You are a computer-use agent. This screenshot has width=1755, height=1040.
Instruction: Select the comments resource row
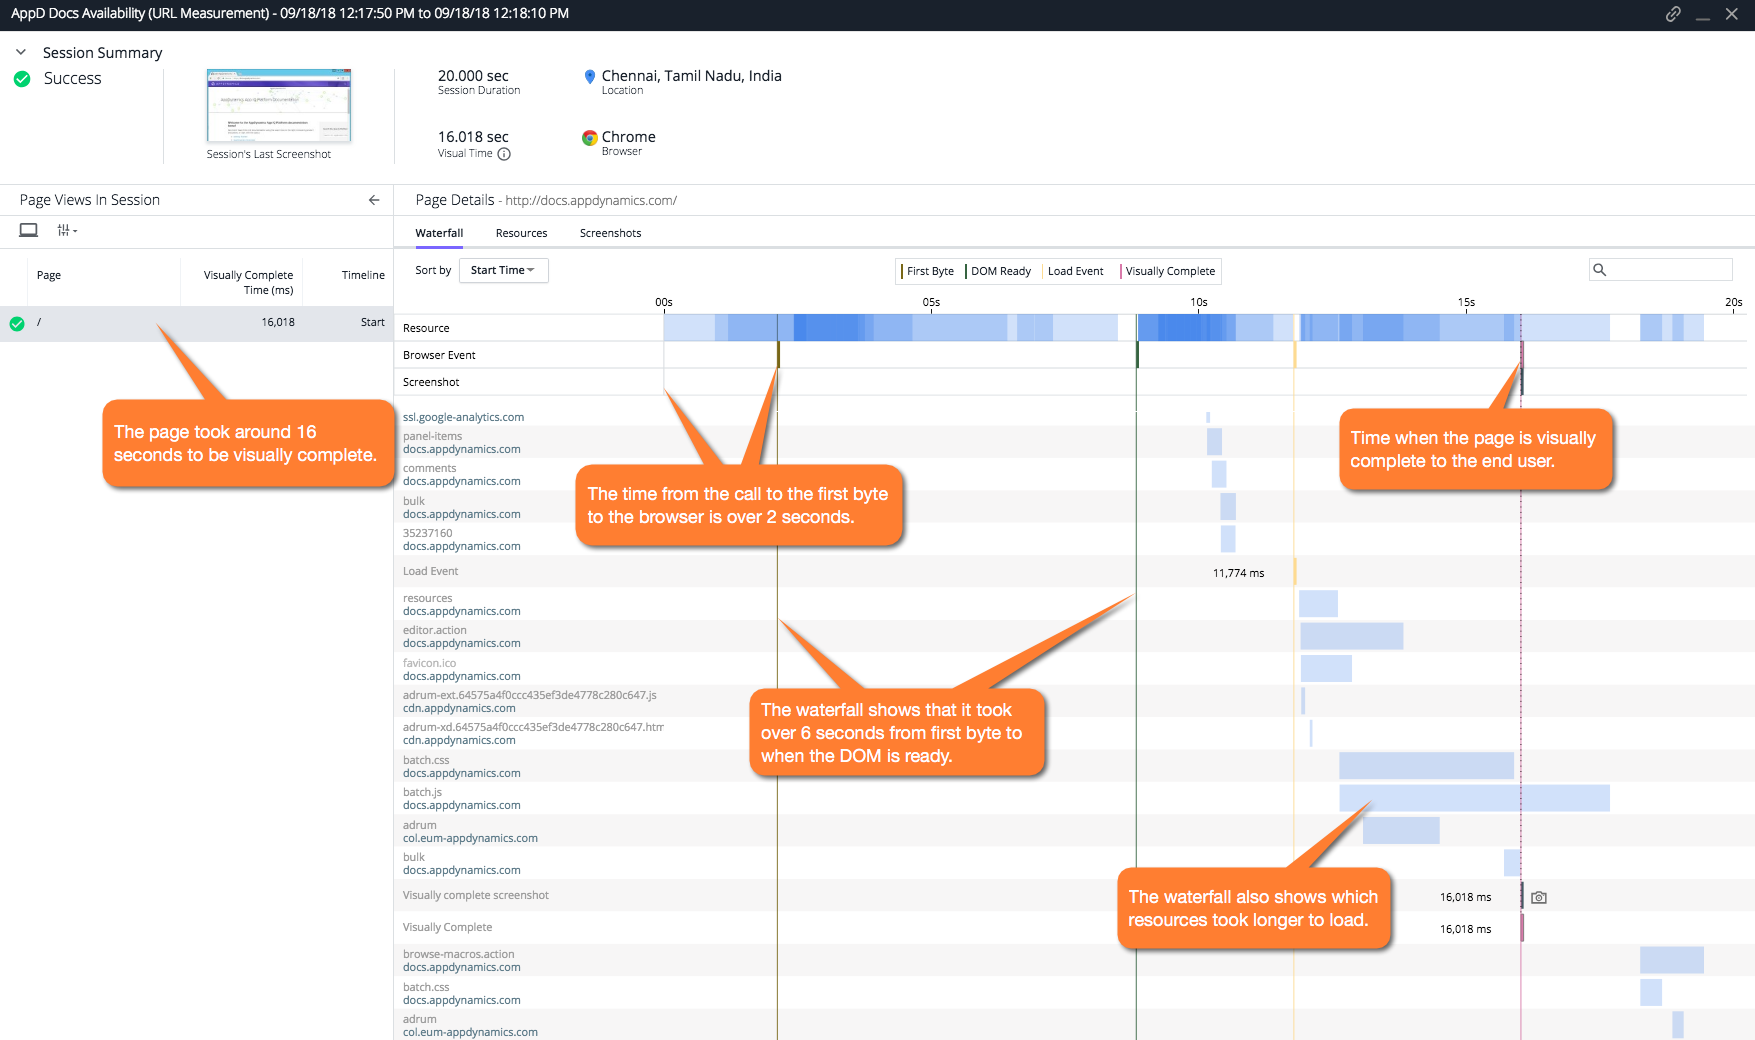[x=1074, y=474]
